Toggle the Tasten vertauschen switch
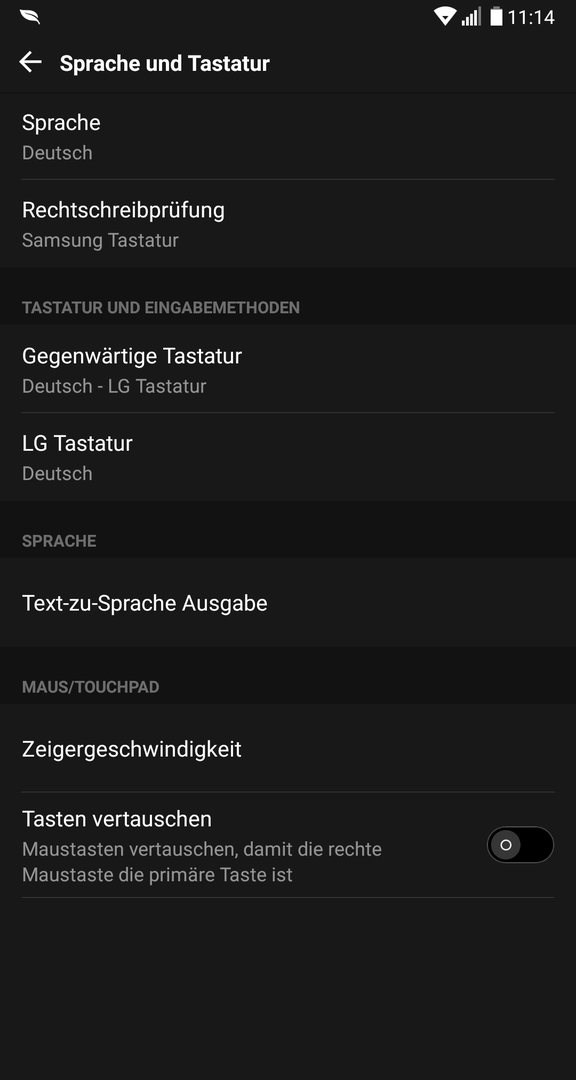Viewport: 576px width, 1080px height. [520, 844]
